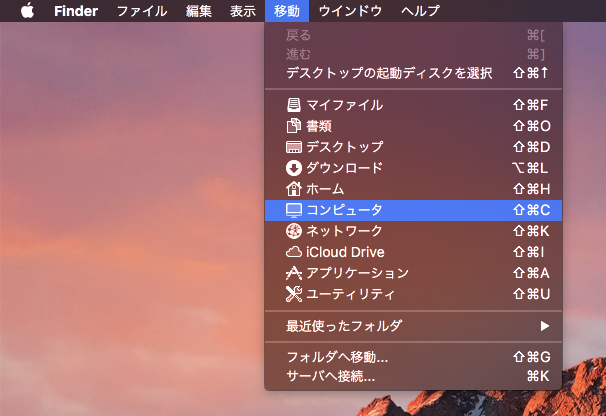Click the ダウンロード down-arrow icon
Viewport: 606px width, 416px height.
pyautogui.click(x=294, y=168)
